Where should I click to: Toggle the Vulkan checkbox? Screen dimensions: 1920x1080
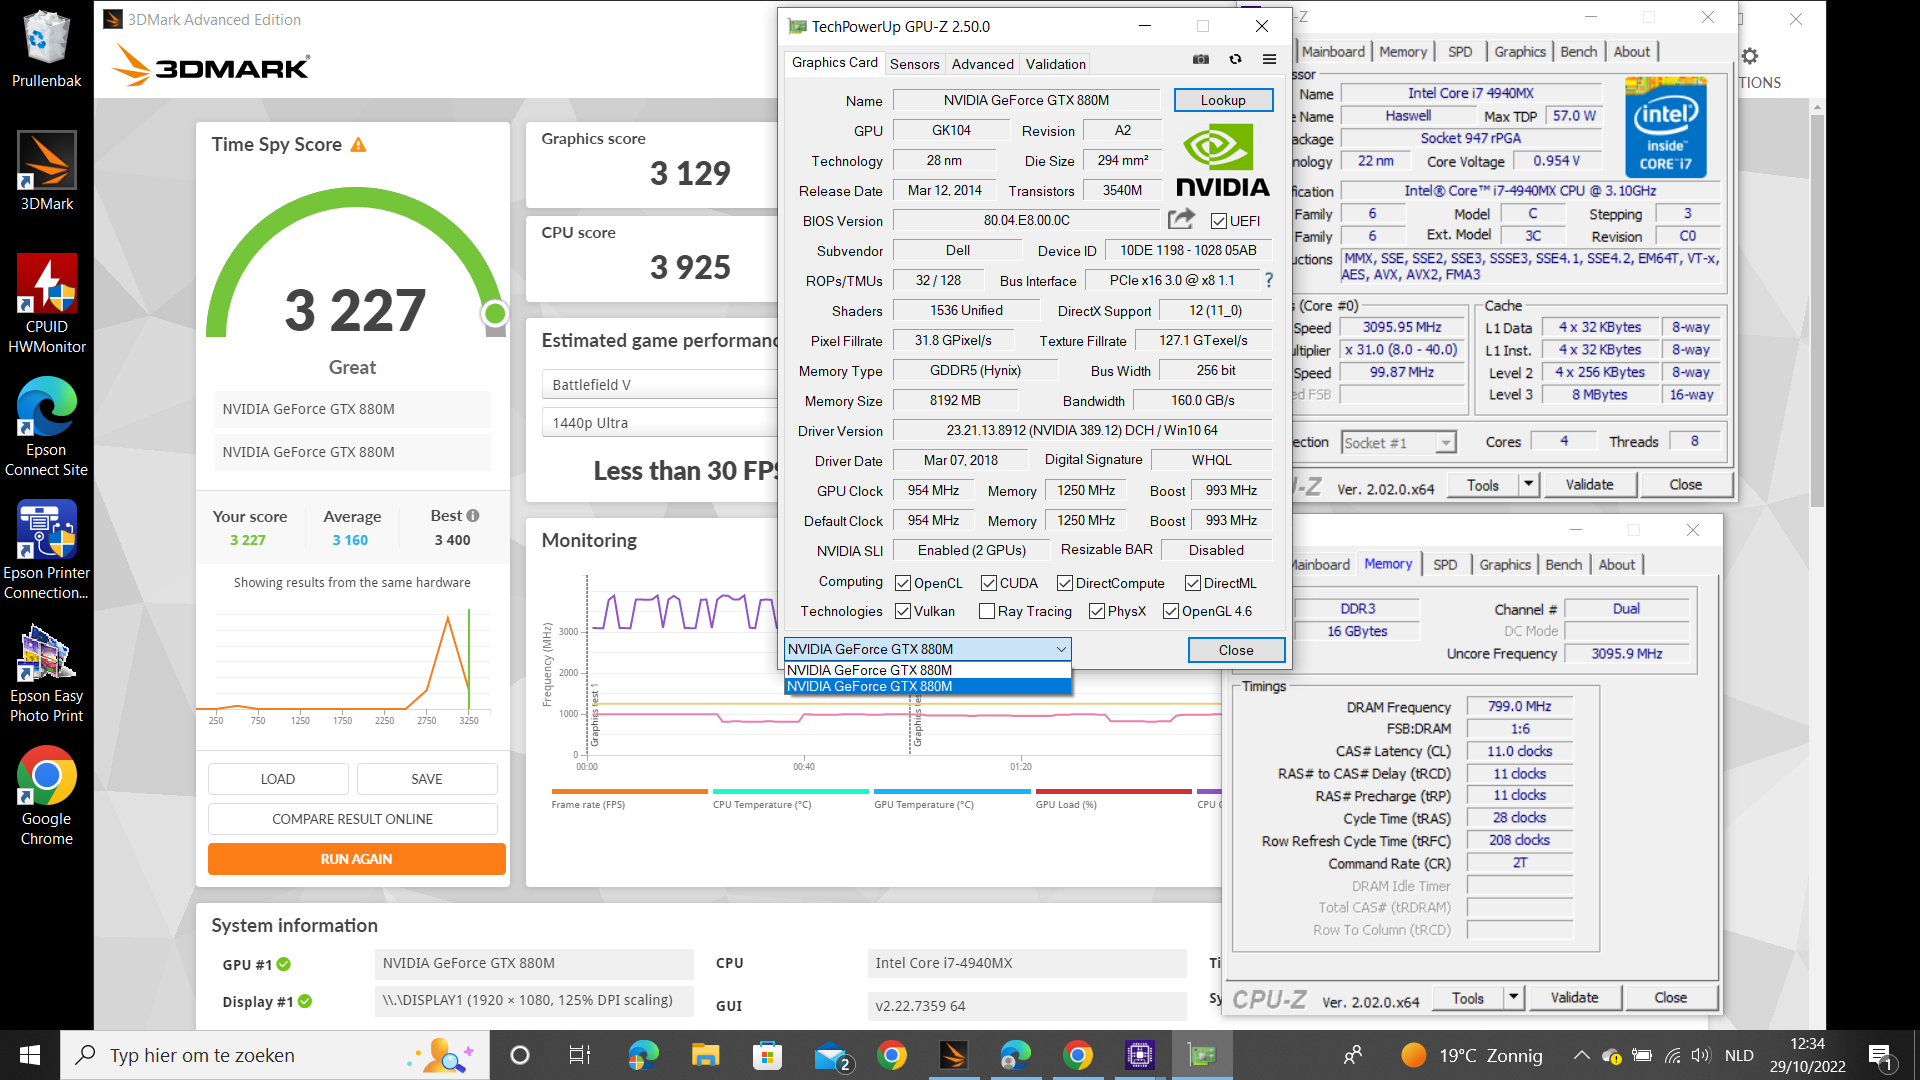[903, 611]
